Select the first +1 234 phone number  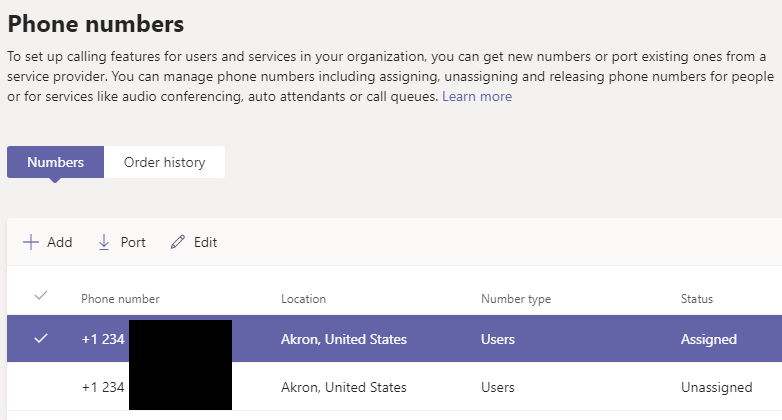103,339
